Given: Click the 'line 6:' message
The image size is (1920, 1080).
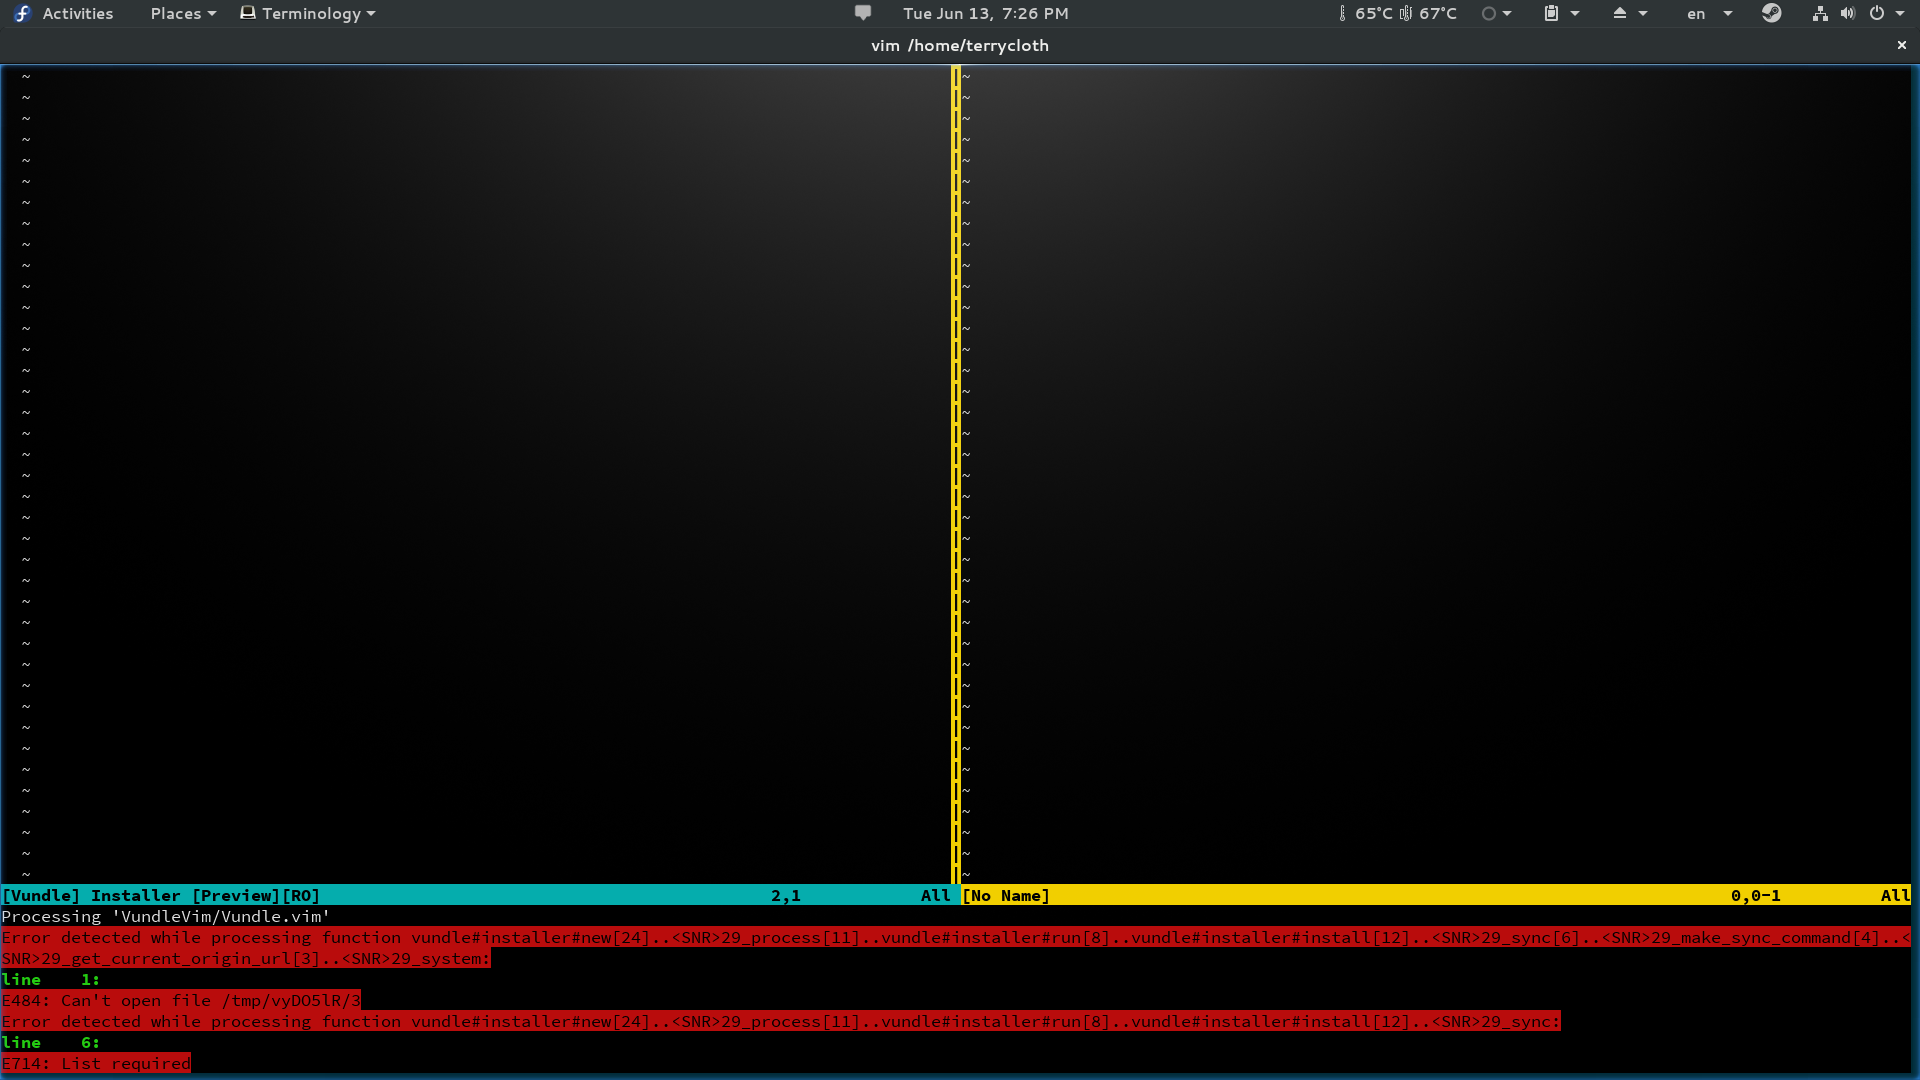Looking at the screenshot, I should click(51, 1042).
